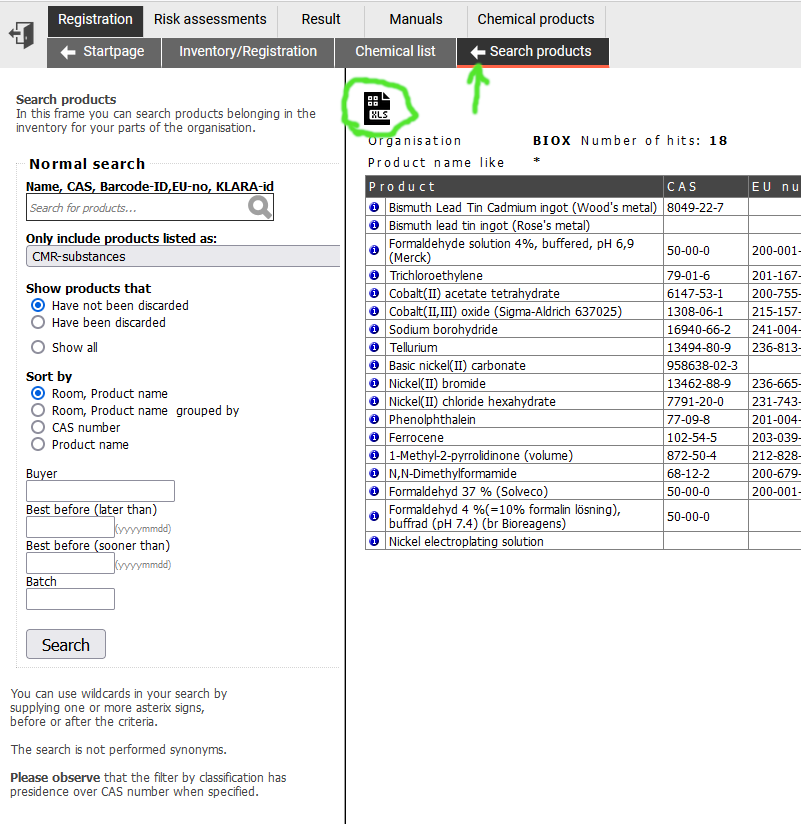Open info icon for Formaldehyde solution 4% (Merck)
This screenshot has height=824, width=801.
click(x=374, y=250)
